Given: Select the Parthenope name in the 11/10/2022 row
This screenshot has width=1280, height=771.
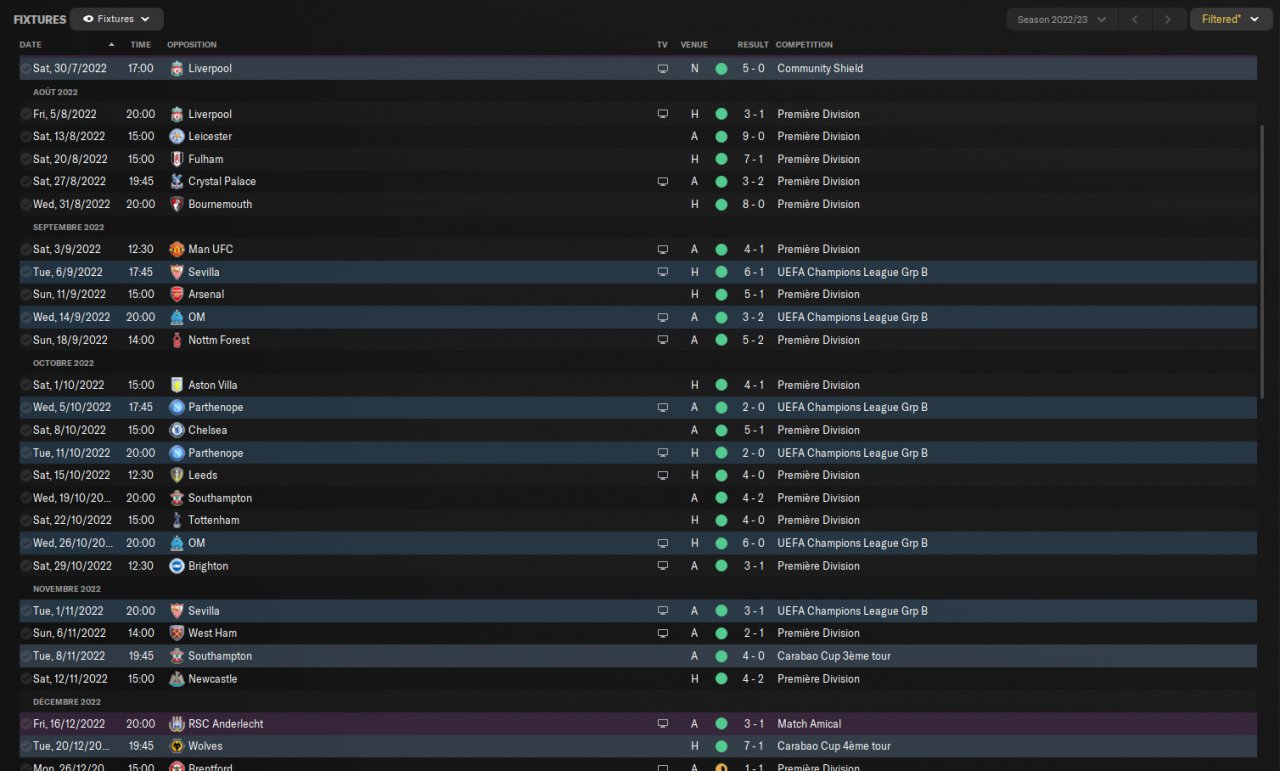Looking at the screenshot, I should click(216, 453).
